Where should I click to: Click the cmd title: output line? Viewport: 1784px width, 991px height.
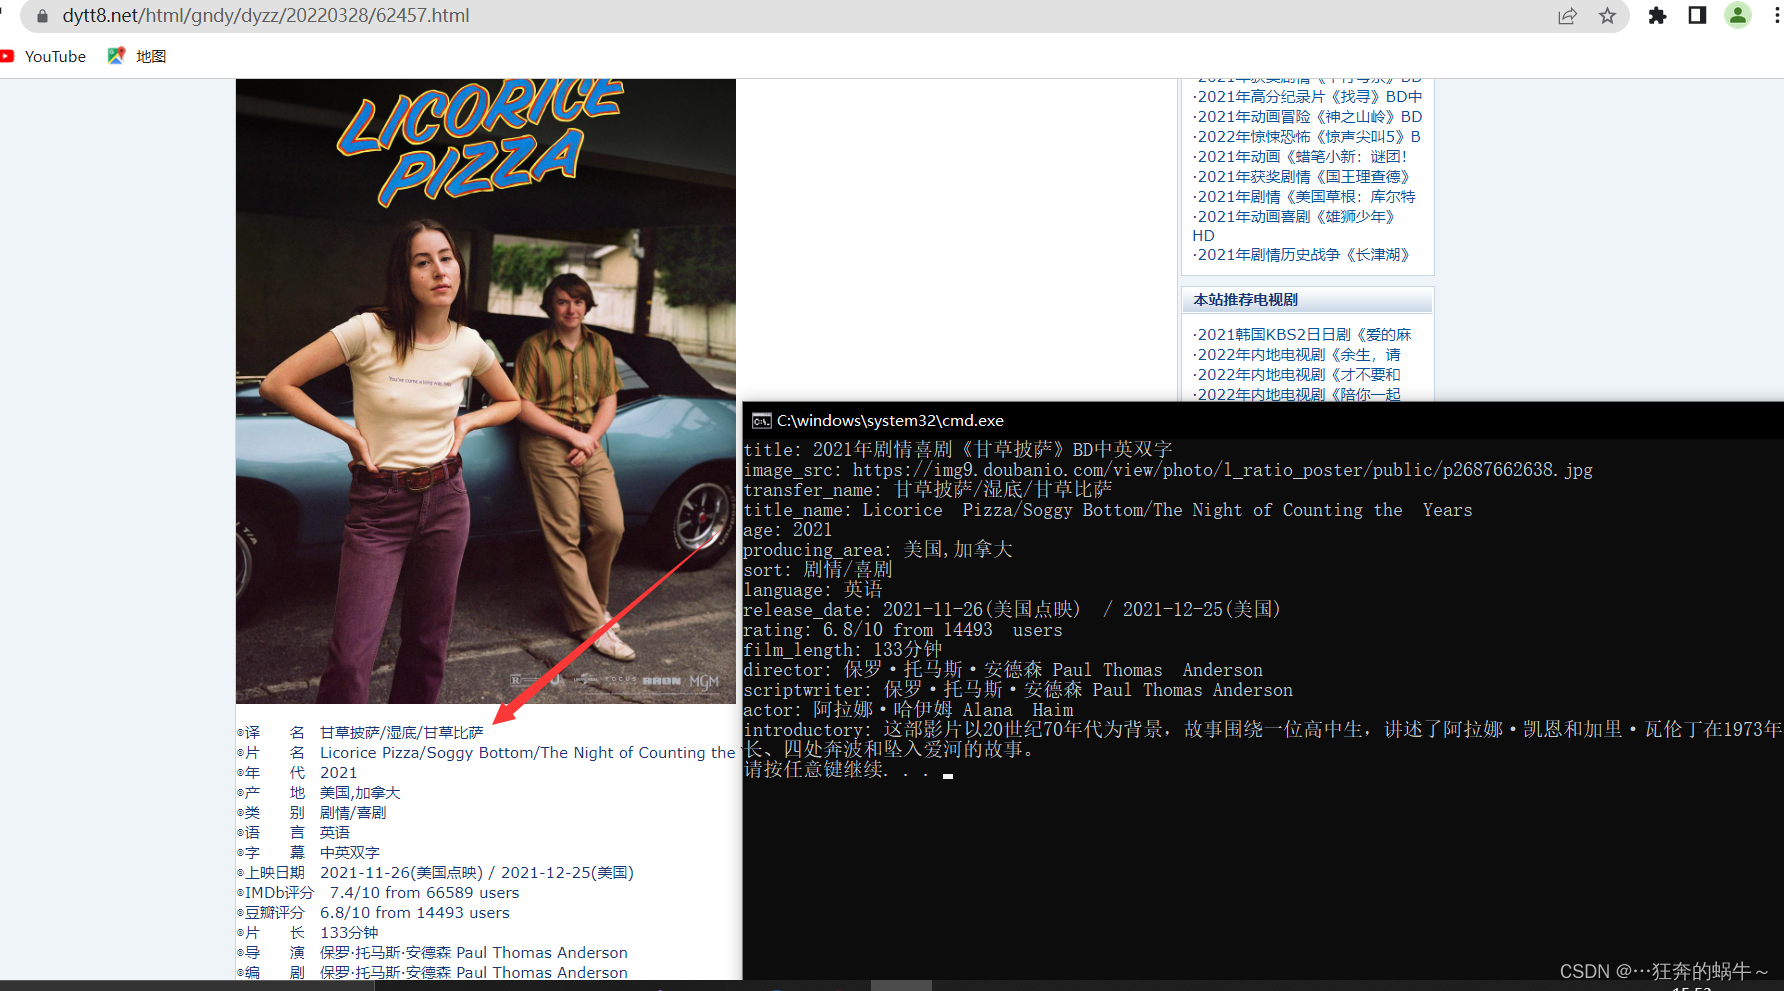click(958, 450)
